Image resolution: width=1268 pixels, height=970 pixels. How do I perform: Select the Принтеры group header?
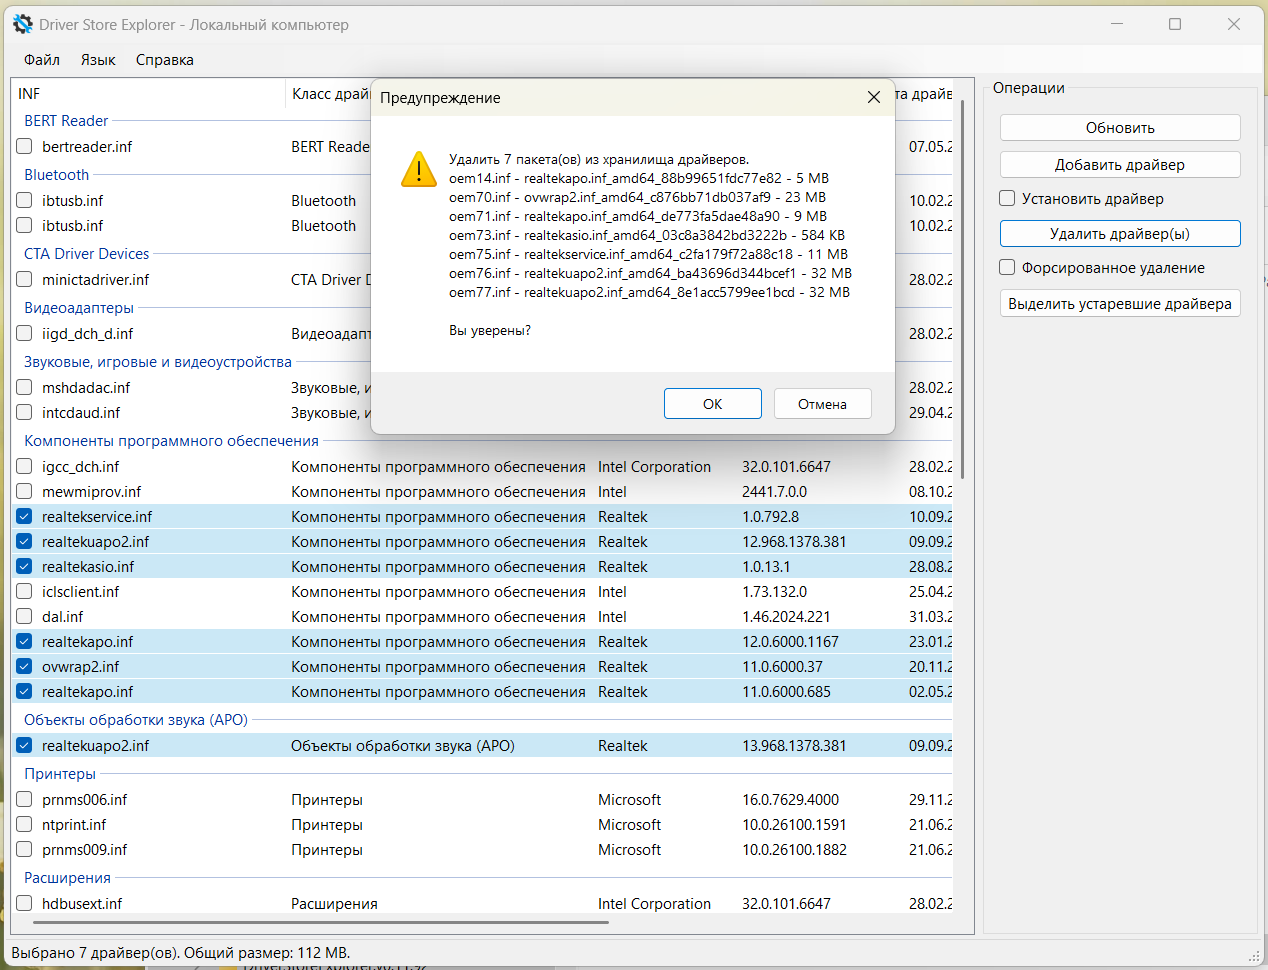tap(60, 774)
